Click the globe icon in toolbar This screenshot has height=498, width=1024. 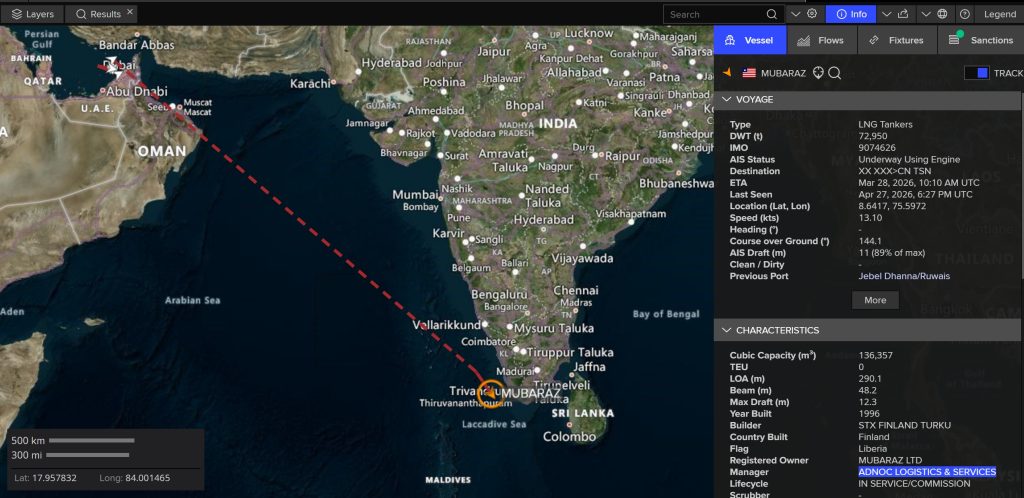(x=942, y=14)
